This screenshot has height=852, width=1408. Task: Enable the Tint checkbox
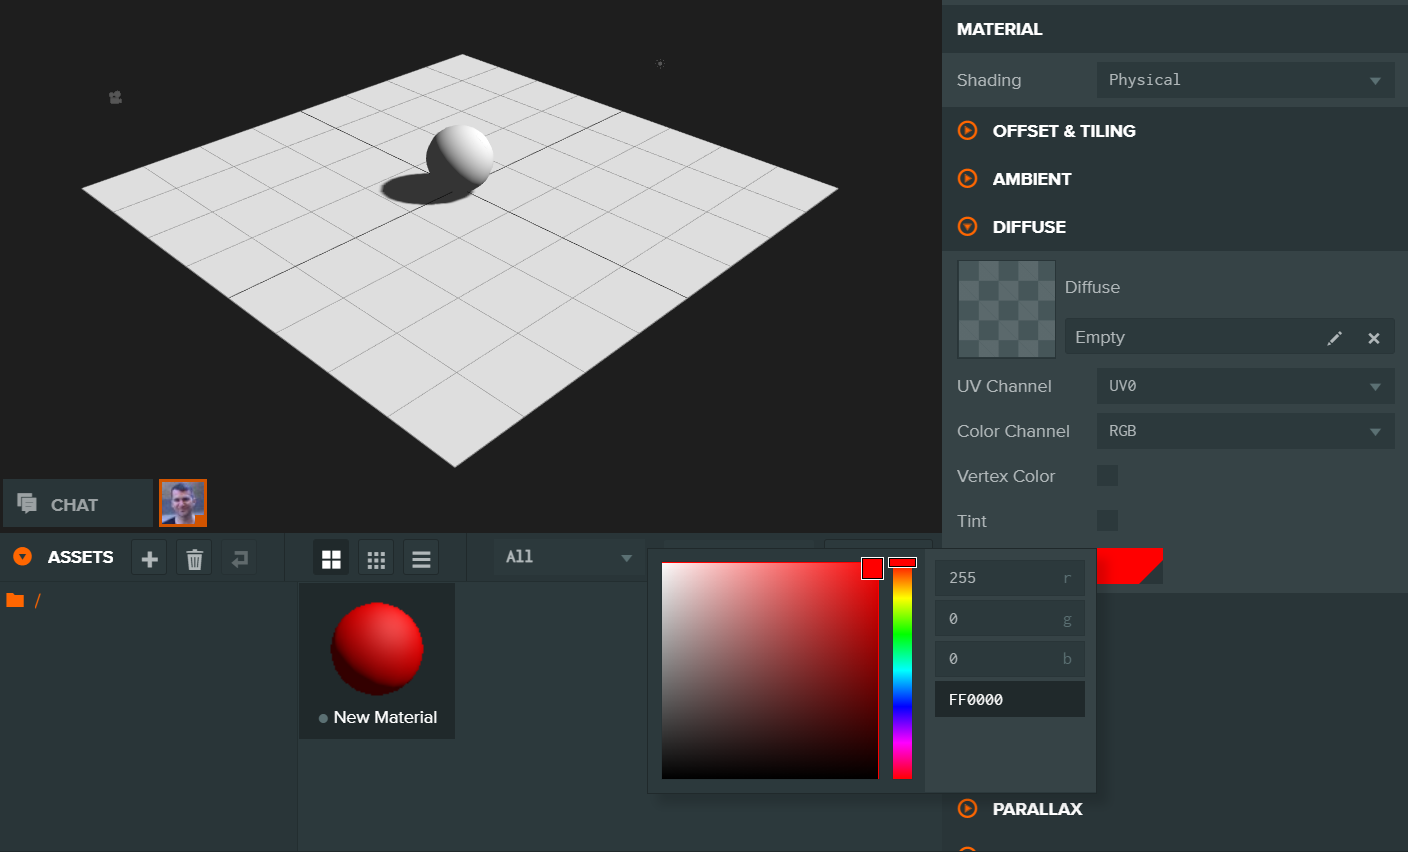coord(1107,521)
